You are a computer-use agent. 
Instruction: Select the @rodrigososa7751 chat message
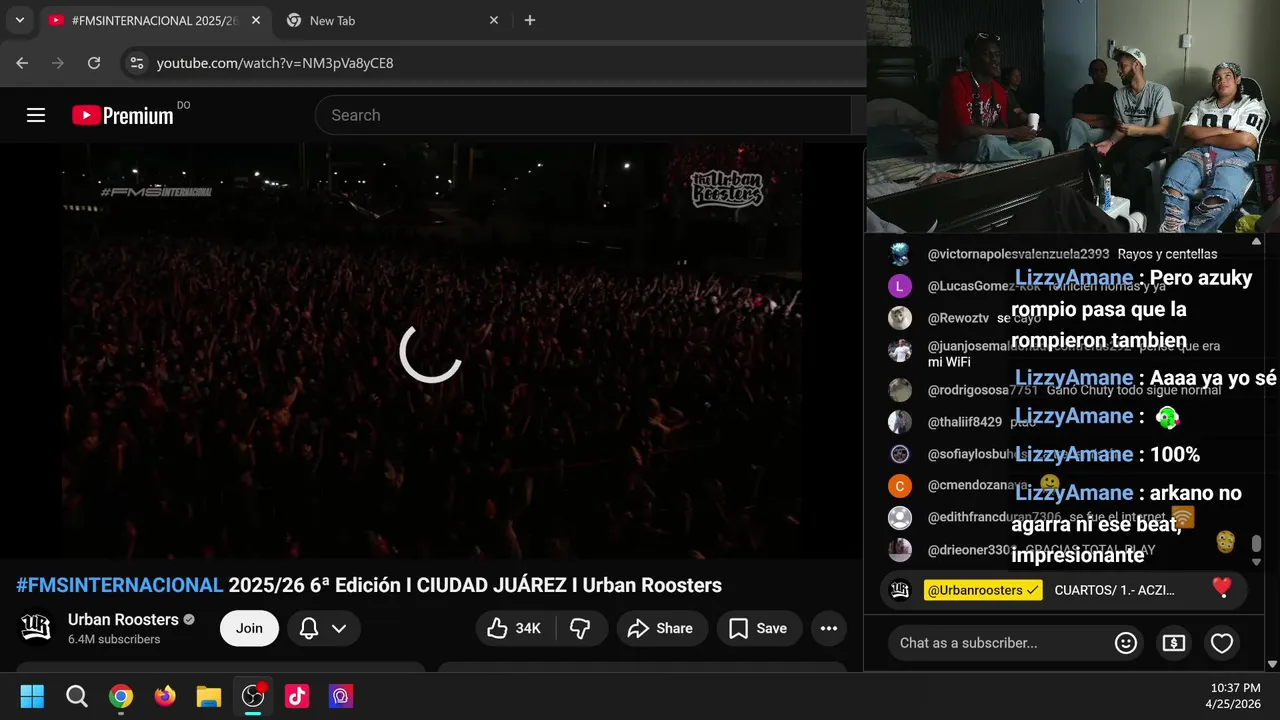tap(1065, 390)
